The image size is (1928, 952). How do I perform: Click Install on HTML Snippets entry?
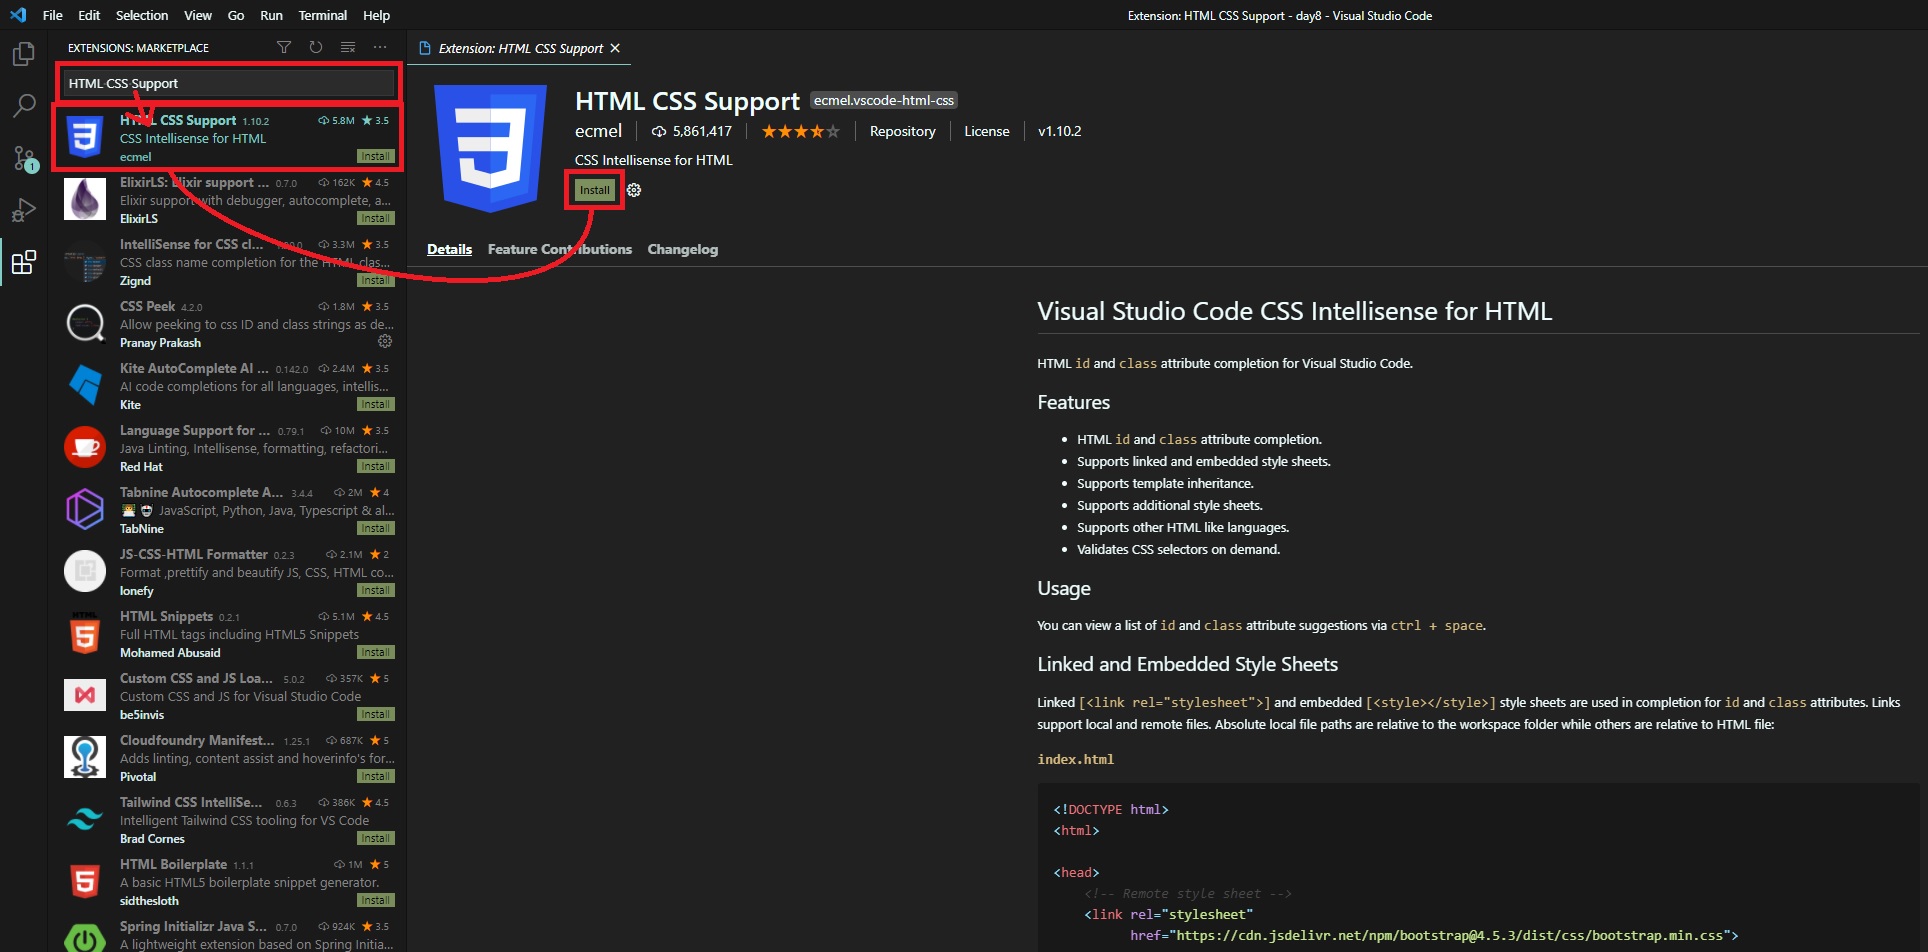coord(376,652)
